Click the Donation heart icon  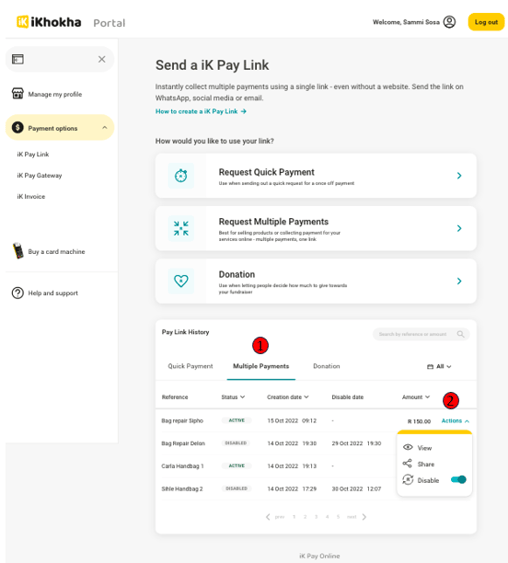[181, 281]
